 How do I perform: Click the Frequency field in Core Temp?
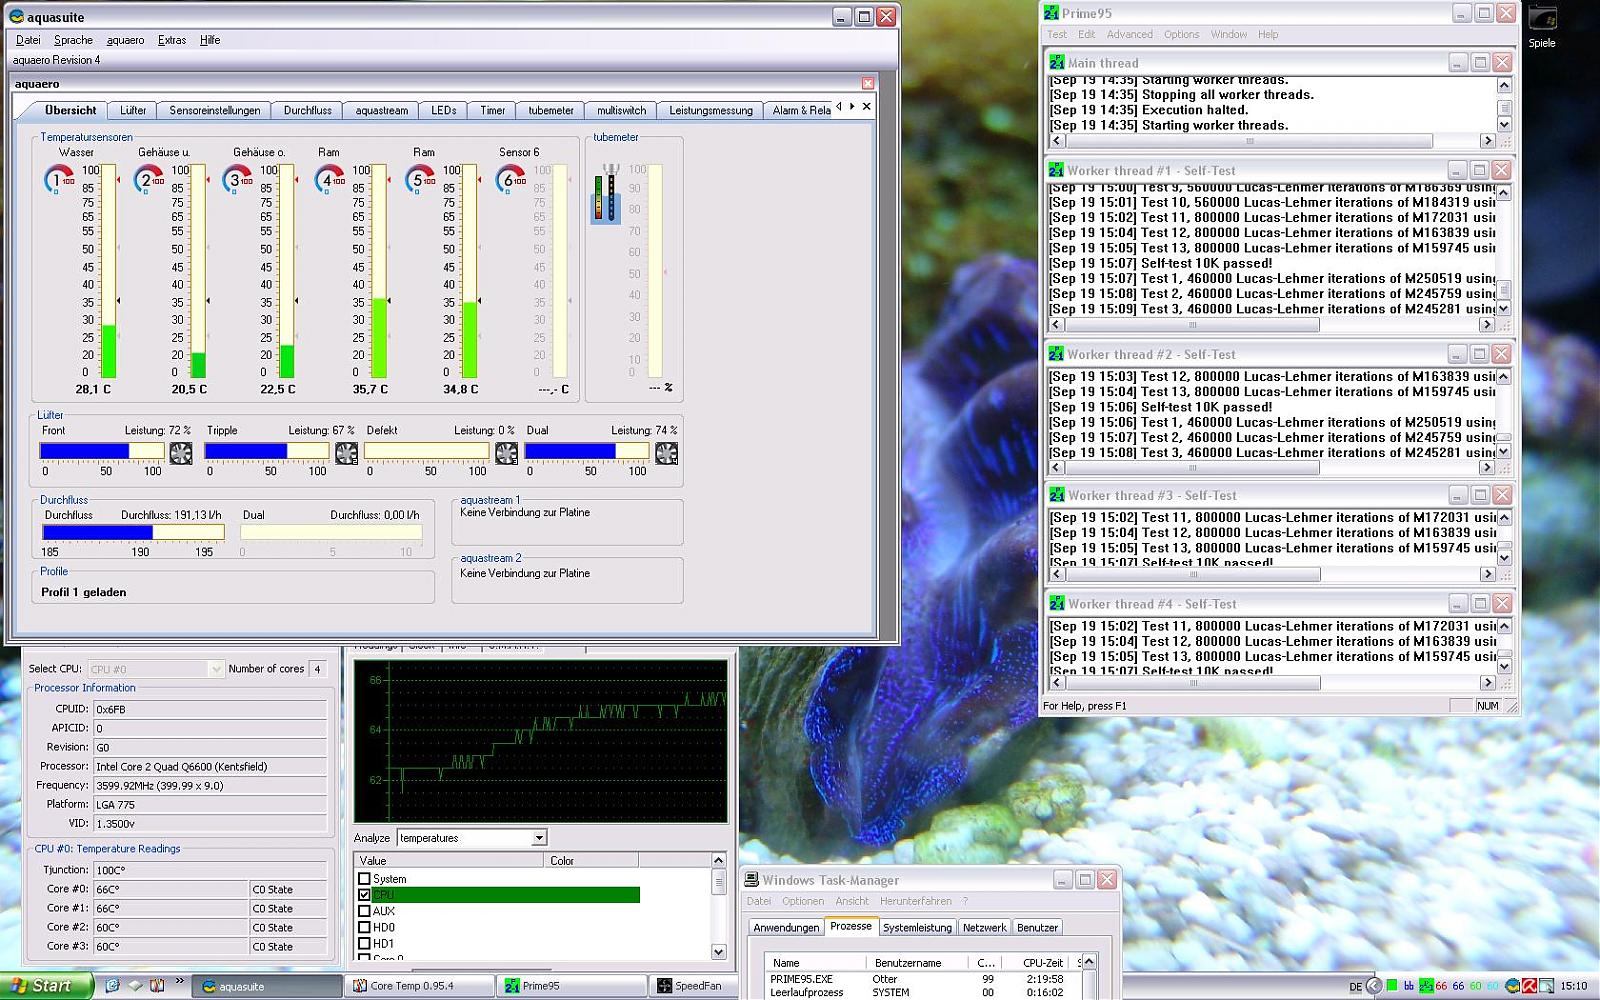[x=210, y=785]
